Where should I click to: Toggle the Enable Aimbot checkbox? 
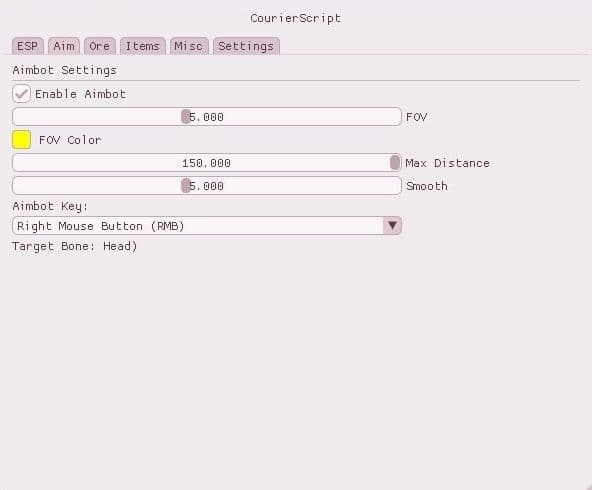[21, 94]
